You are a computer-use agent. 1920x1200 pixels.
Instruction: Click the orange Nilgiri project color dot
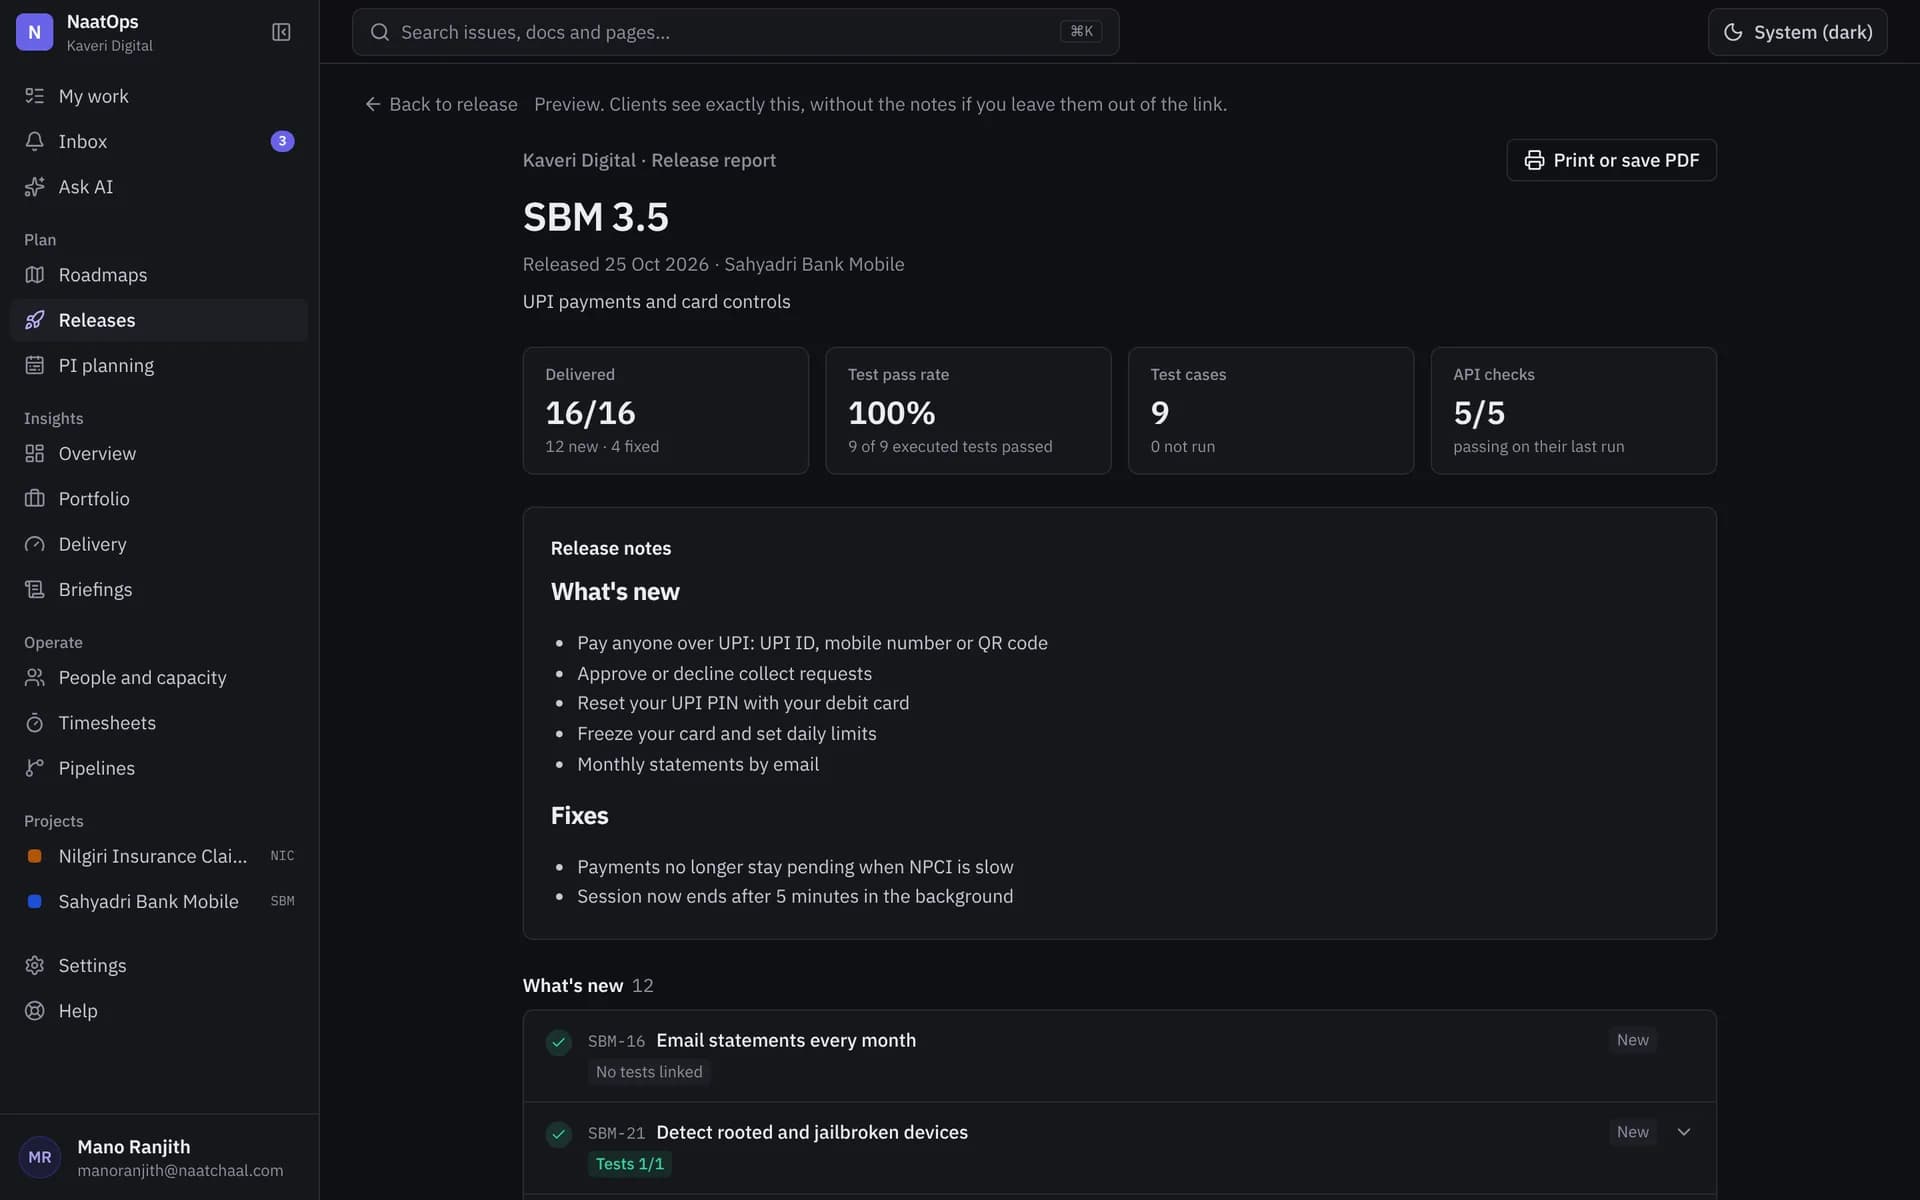(x=35, y=856)
